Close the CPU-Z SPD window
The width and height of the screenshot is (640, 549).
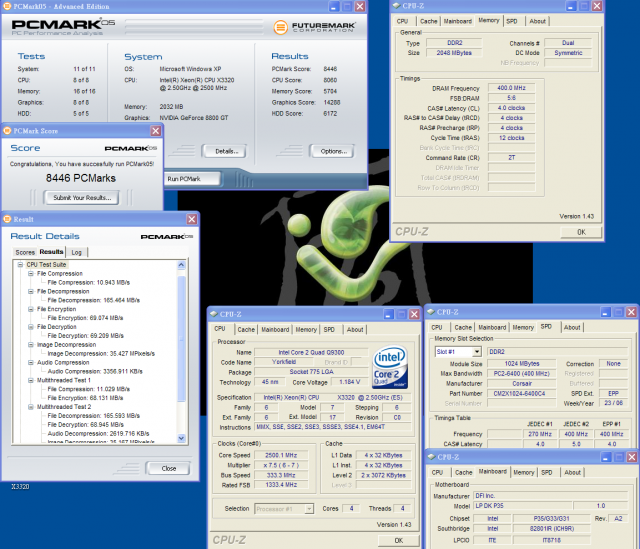(631, 312)
